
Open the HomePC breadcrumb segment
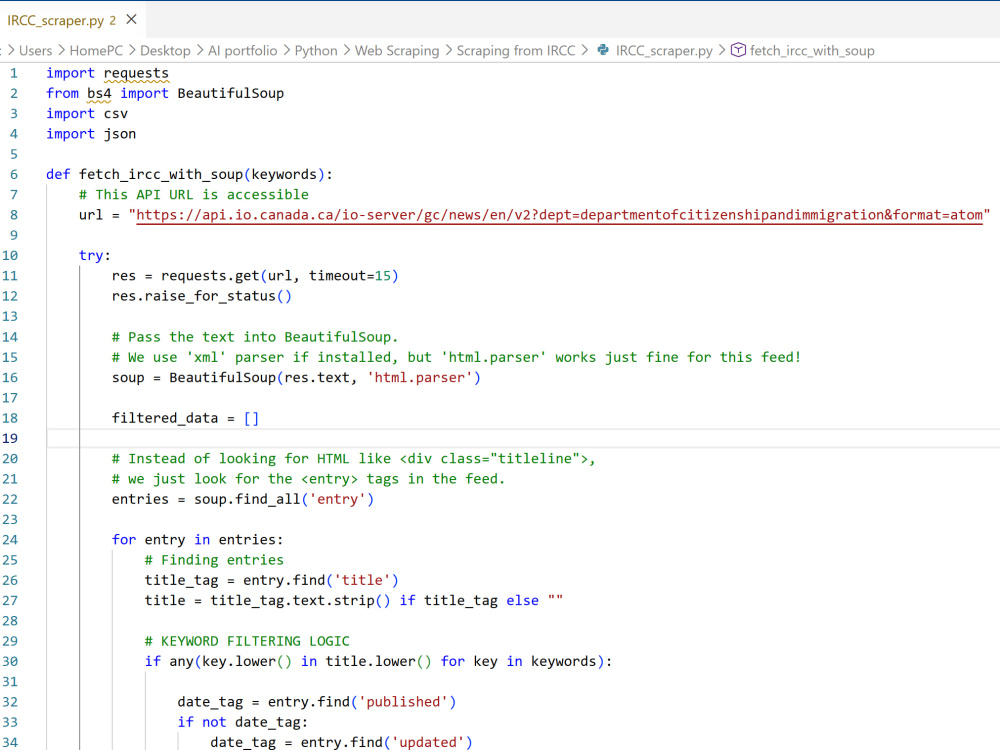[x=96, y=51]
